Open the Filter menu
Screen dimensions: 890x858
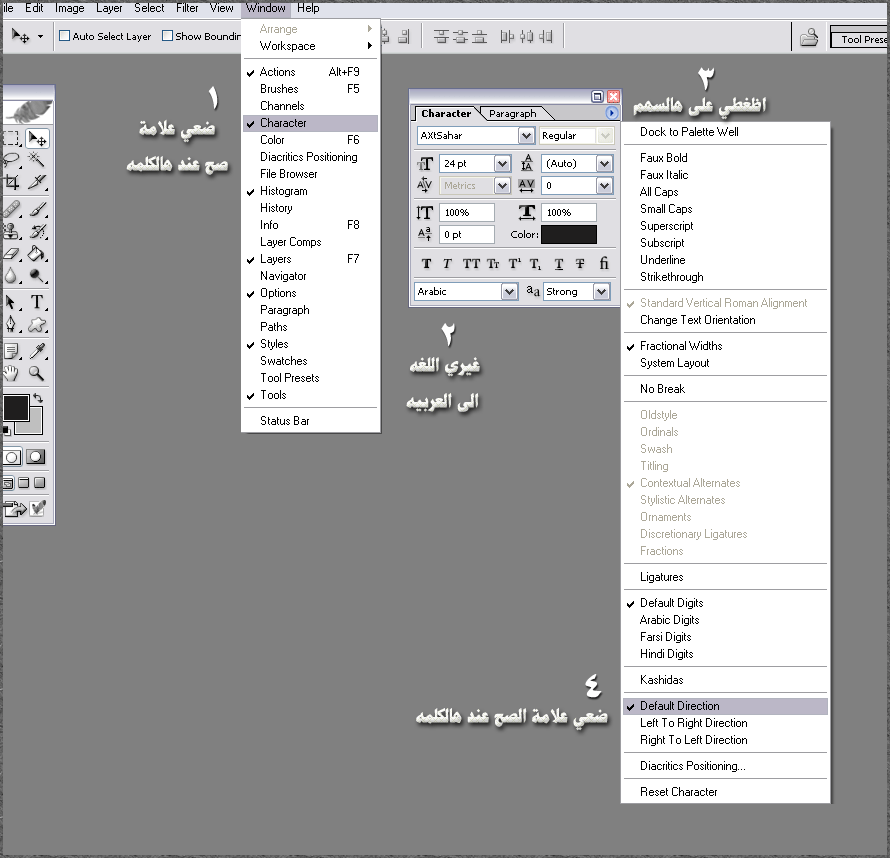(x=187, y=8)
